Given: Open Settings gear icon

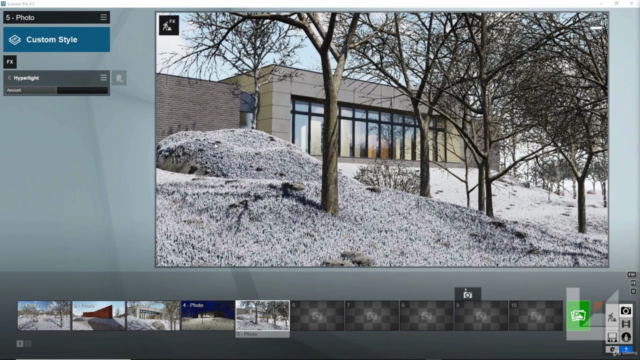Looking at the screenshot, I should pos(612,349).
